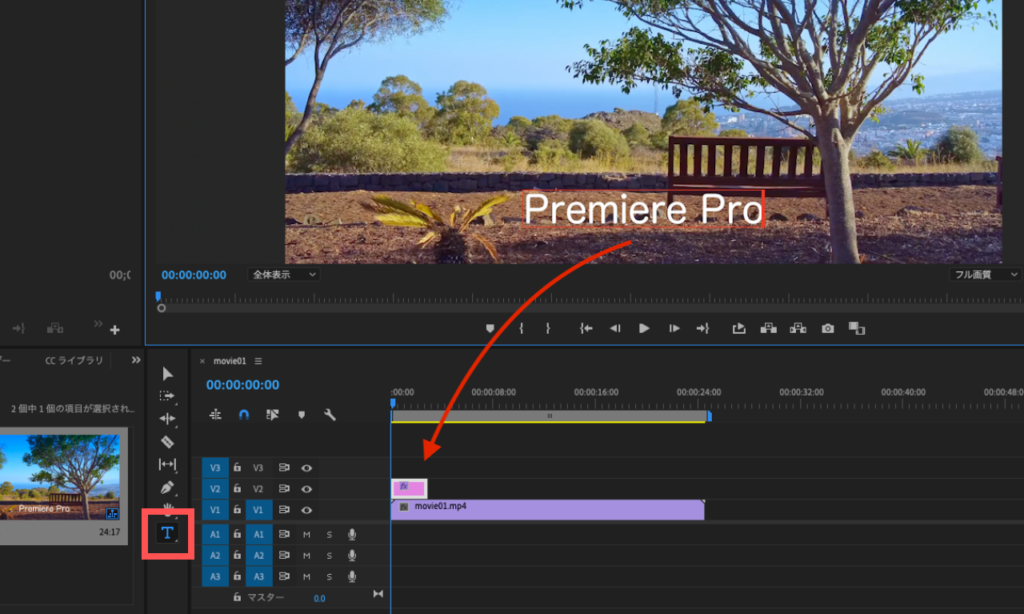Select the Track Select Forward tool
This screenshot has width=1024, height=614.
tap(167, 396)
